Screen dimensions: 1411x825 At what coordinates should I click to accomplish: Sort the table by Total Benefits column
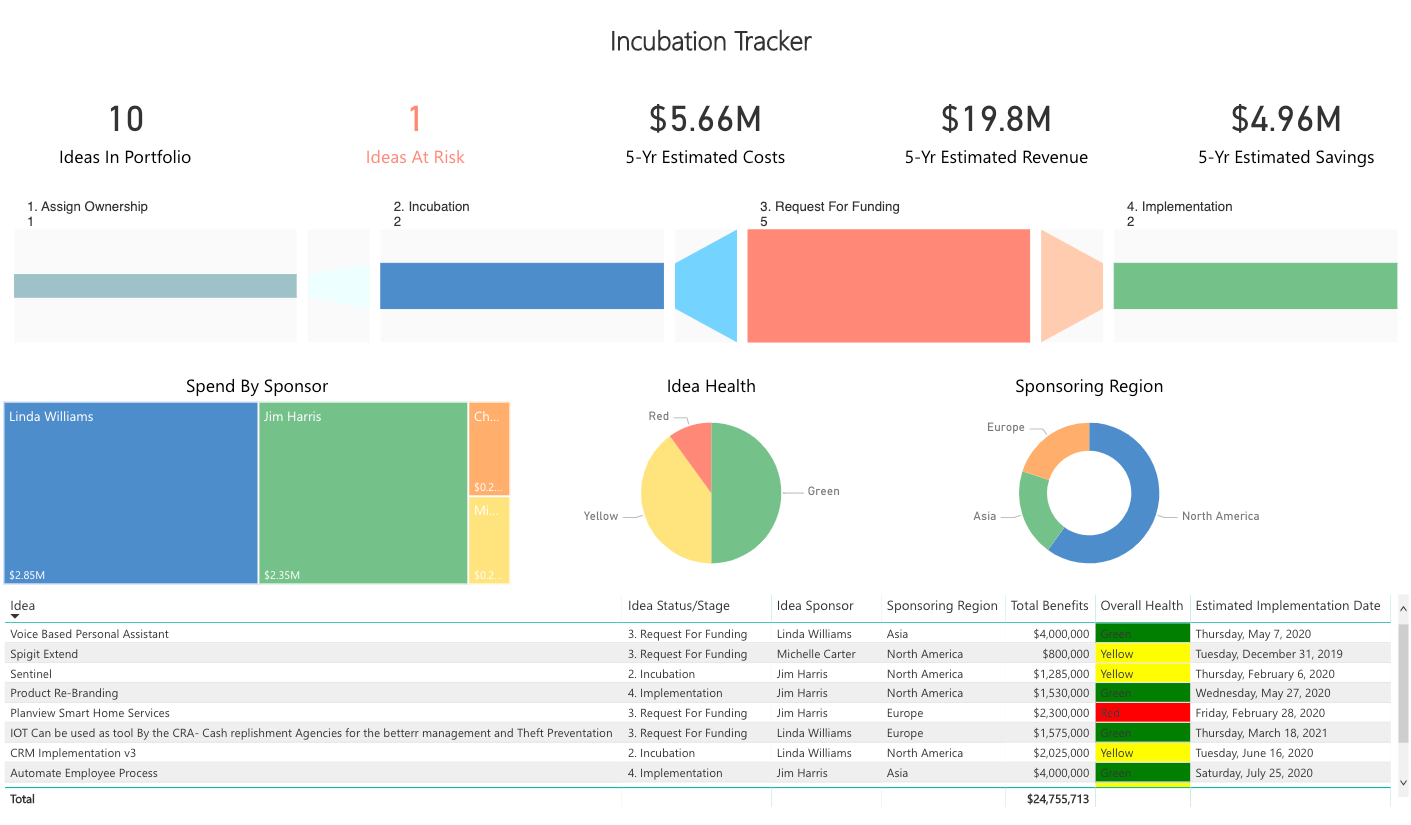pyautogui.click(x=1049, y=605)
